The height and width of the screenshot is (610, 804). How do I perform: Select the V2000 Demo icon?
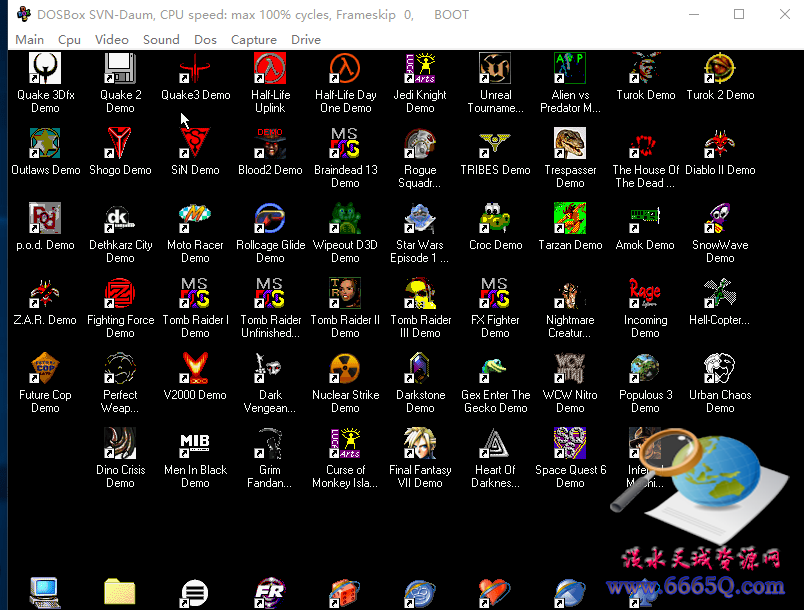coord(195,368)
